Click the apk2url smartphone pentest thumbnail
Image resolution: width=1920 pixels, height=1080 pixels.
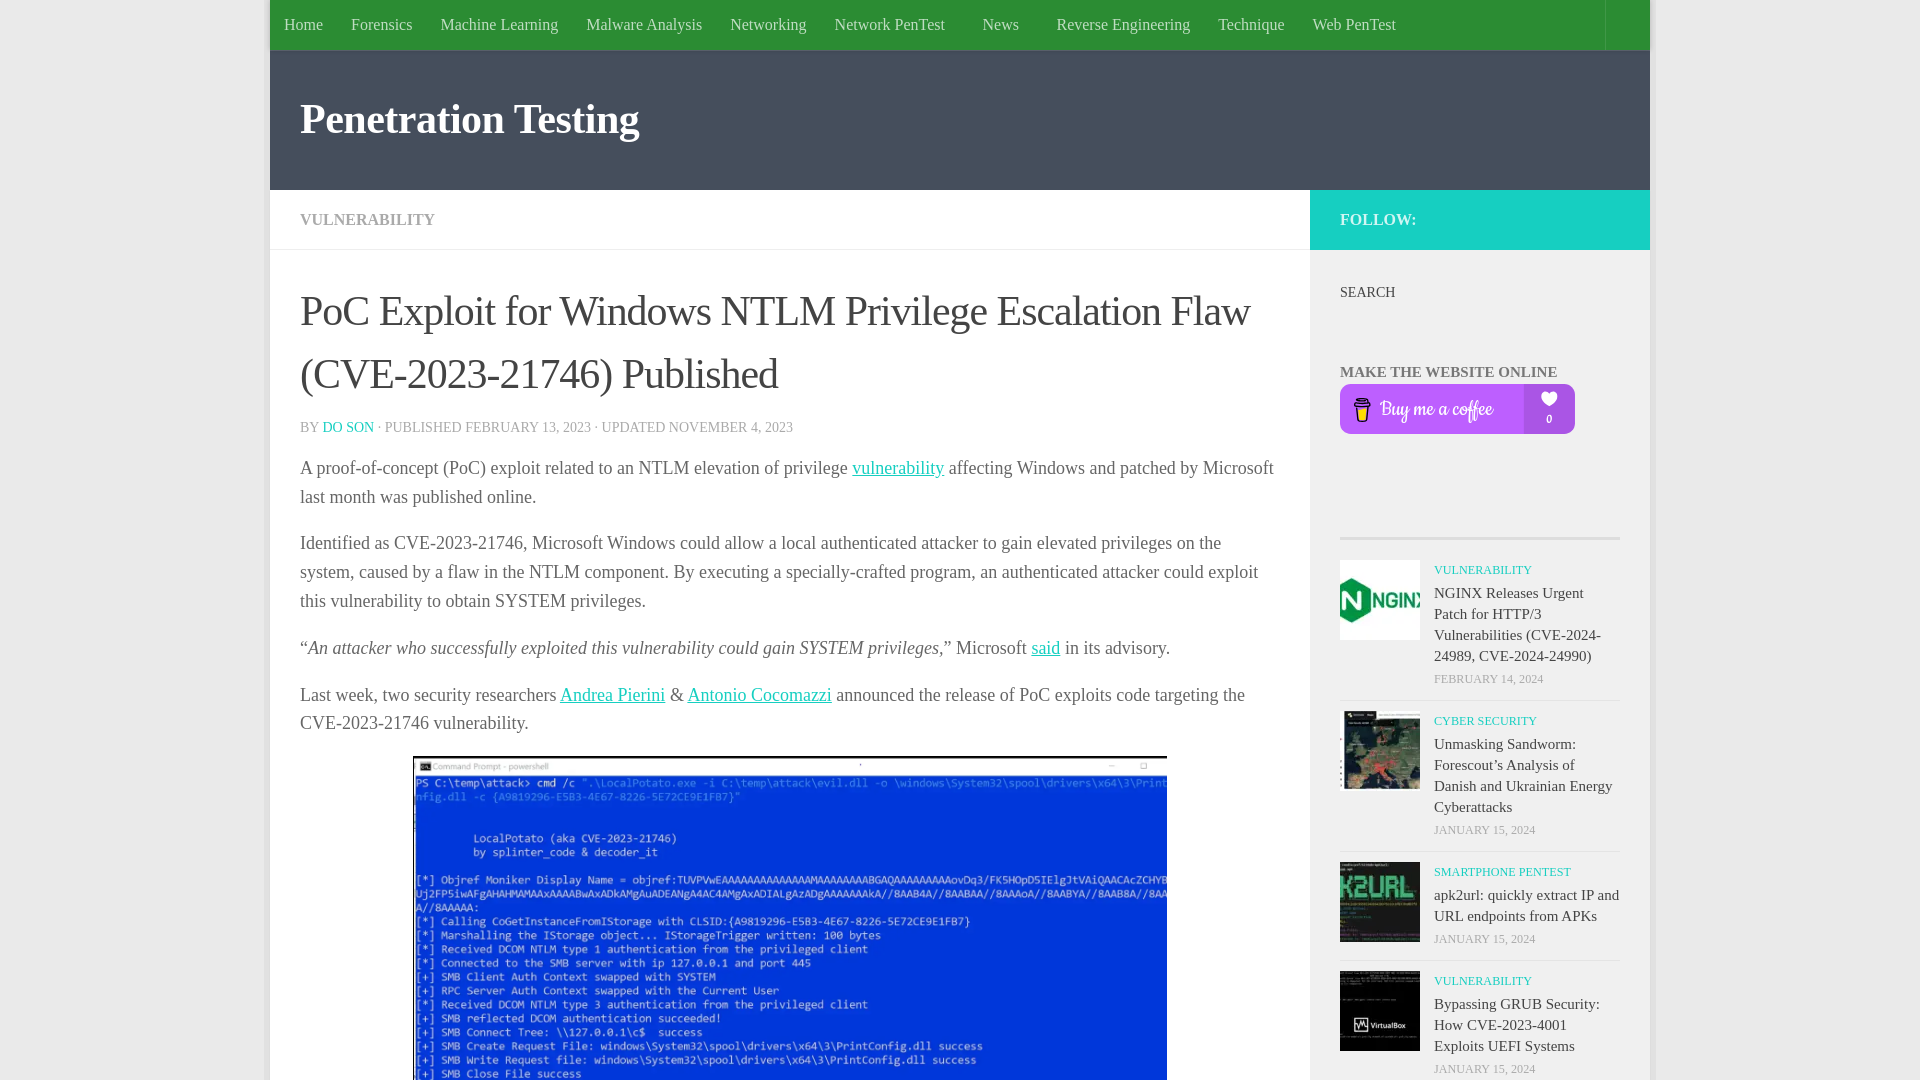pos(1379,902)
